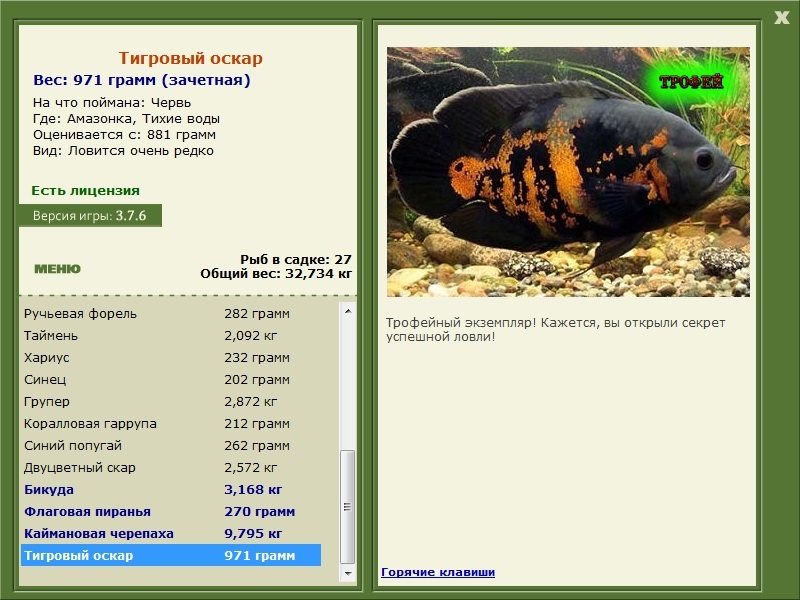
Task: Click the Общий вес: 32,734 кг total
Action: click(x=276, y=274)
